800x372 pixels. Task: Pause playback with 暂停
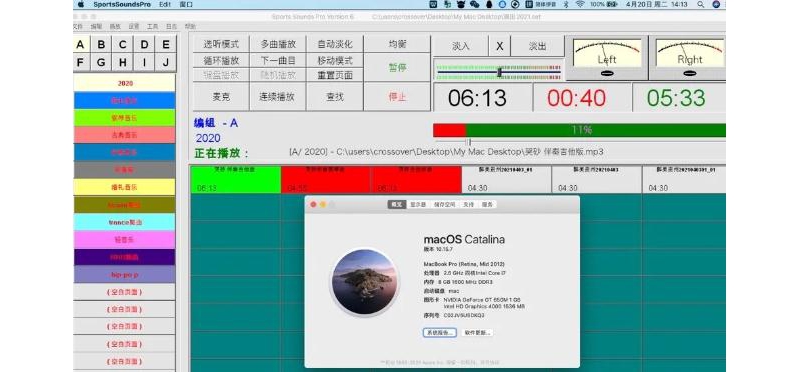pyautogui.click(x=397, y=67)
